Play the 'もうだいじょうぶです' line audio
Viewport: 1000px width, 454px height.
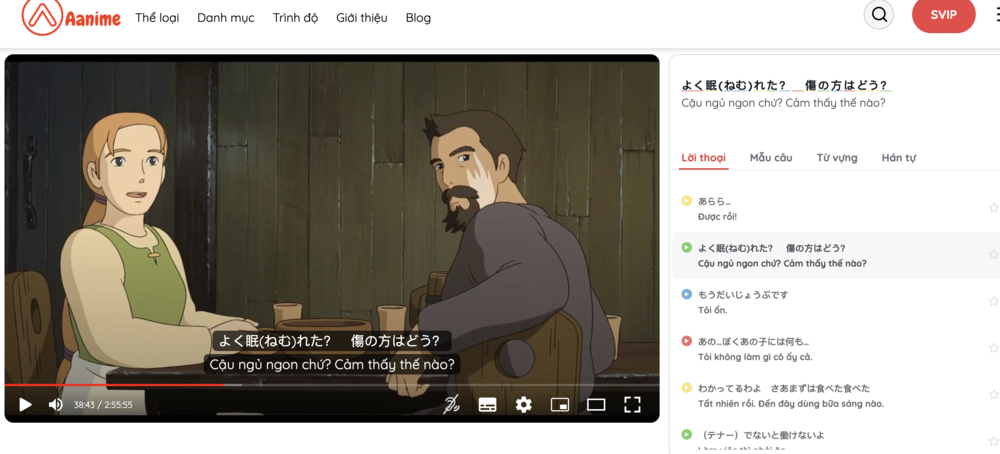(x=687, y=295)
